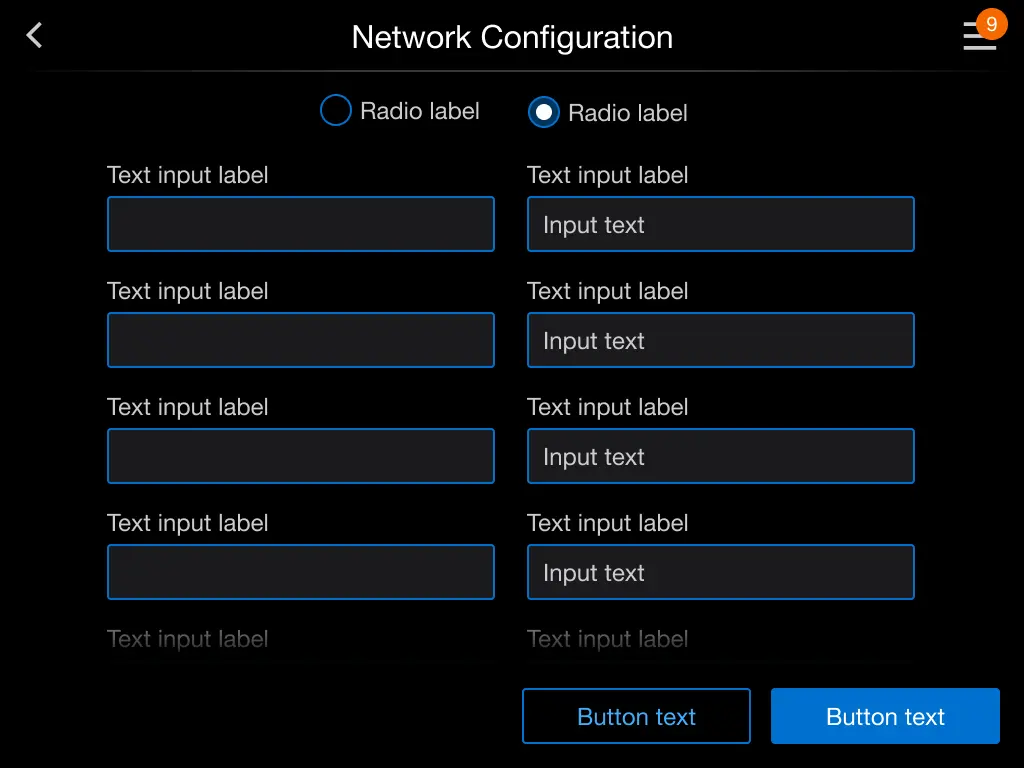The image size is (1024, 768).
Task: Click the fourth right-column field containing "Input text"
Action: pos(720,572)
